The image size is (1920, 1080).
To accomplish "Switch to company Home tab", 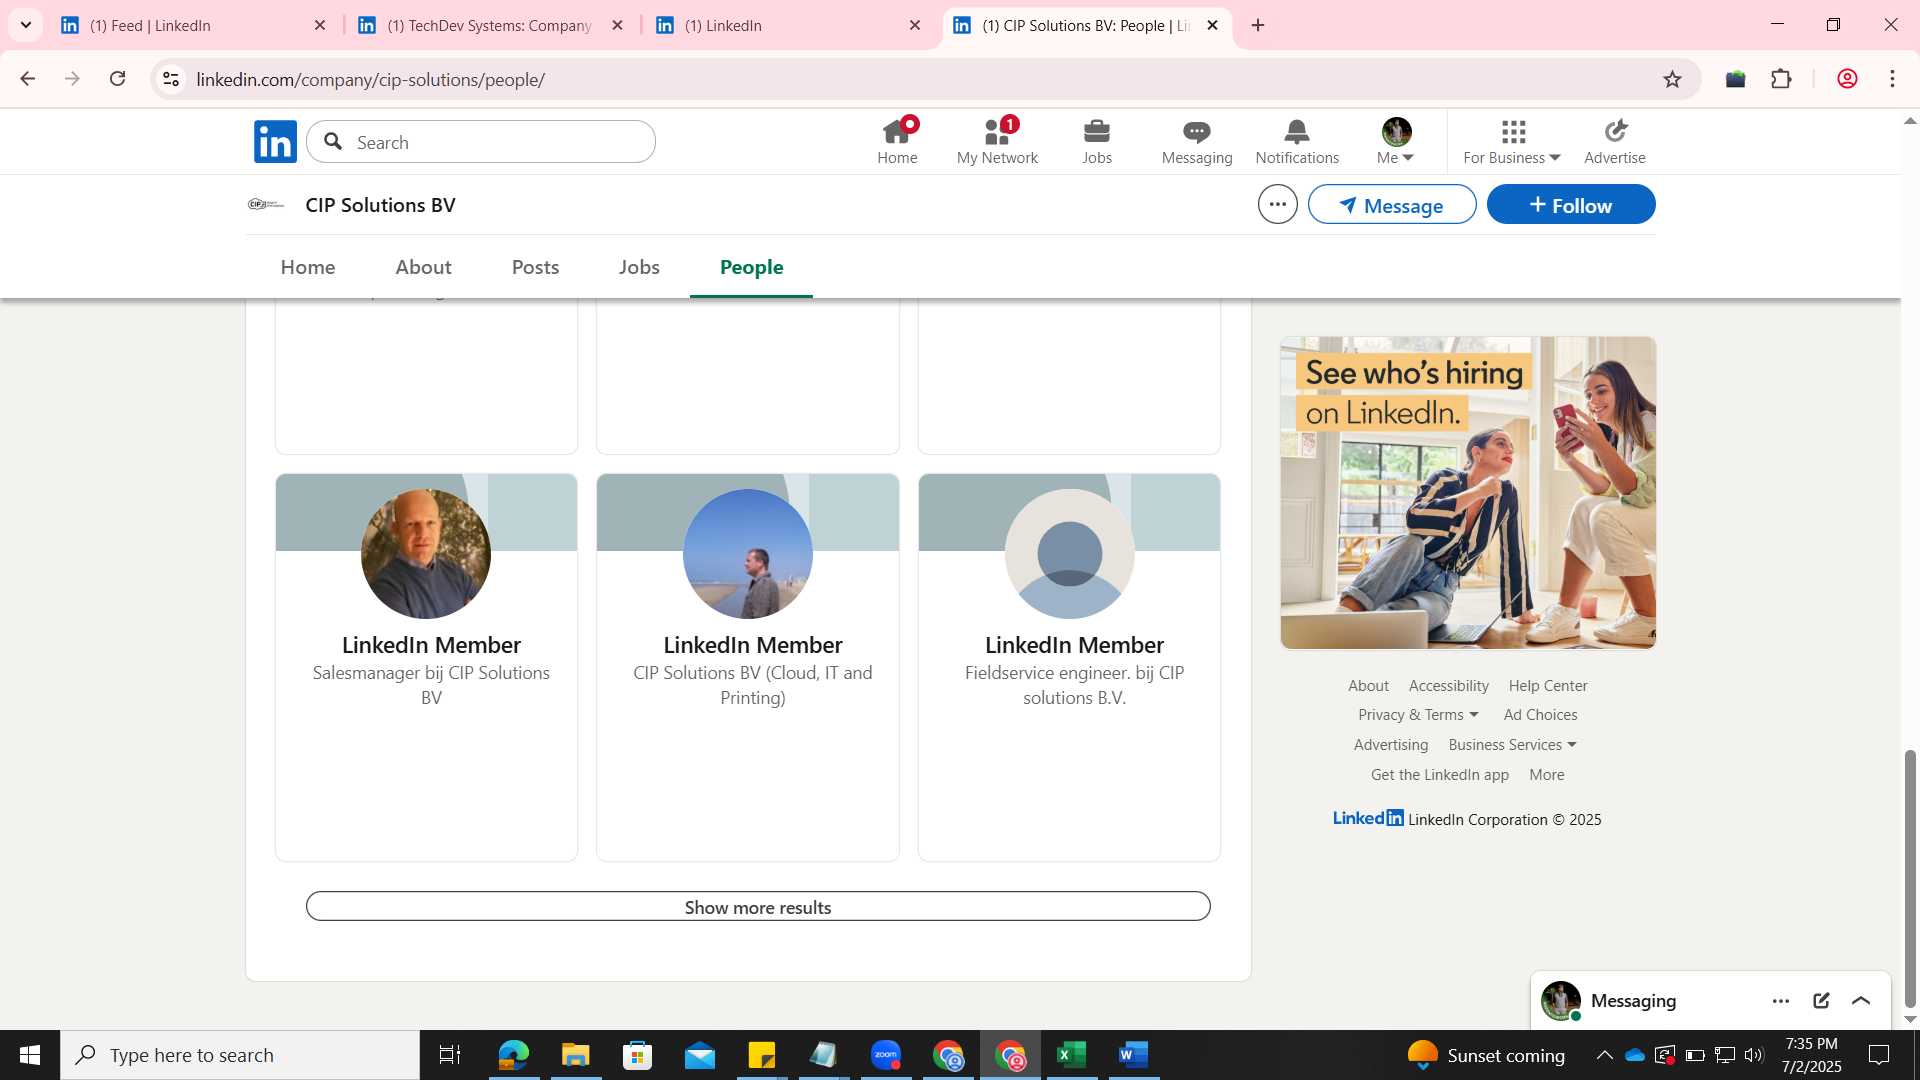I will coord(308,267).
